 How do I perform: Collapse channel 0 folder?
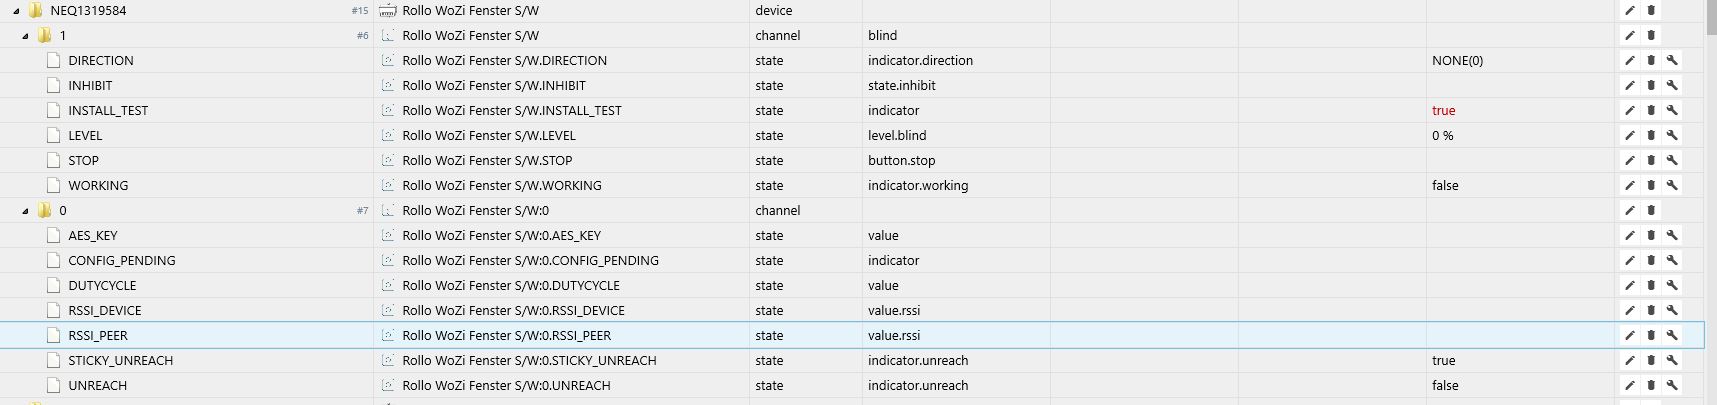pos(26,211)
